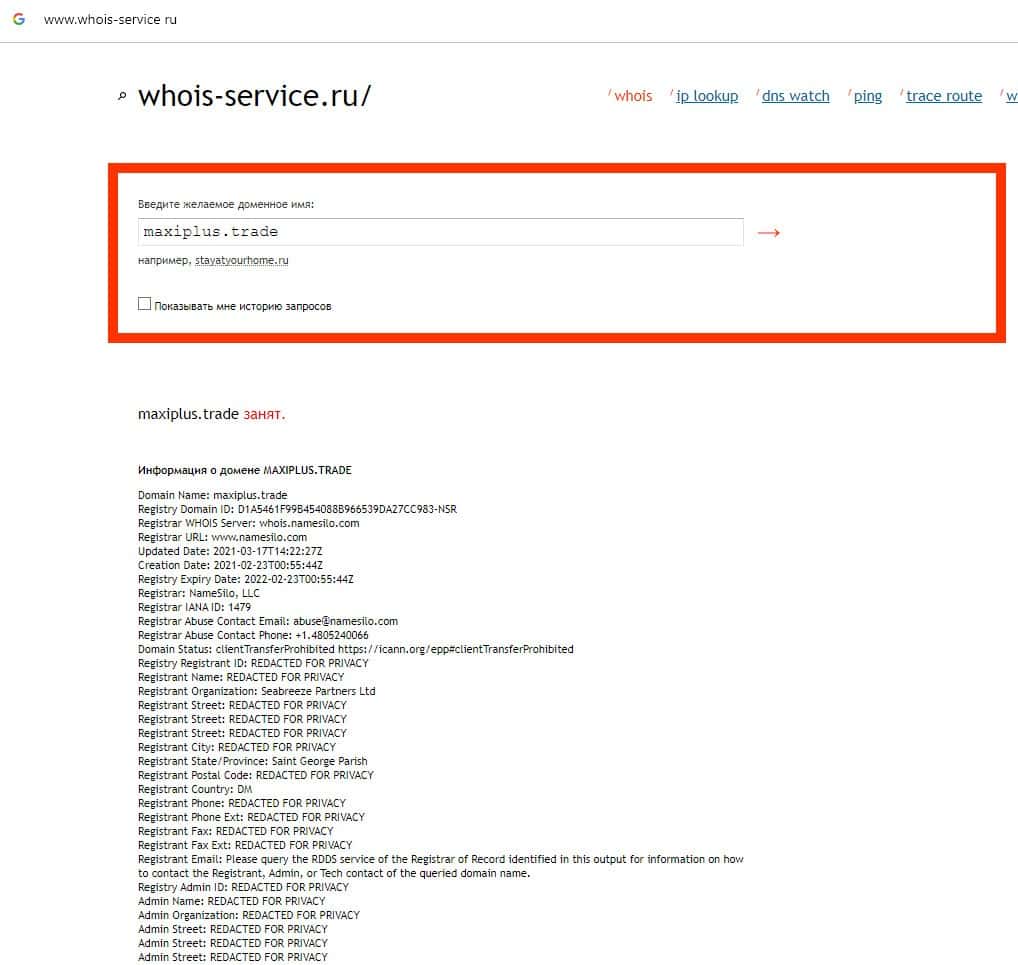Viewport: 1018px width, 965px height.
Task: Open the dns watch navigation link
Action: point(795,96)
